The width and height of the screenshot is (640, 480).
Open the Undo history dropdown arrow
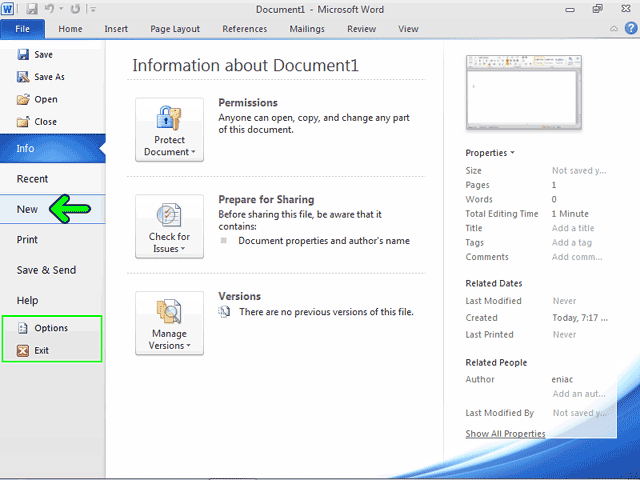point(61,9)
